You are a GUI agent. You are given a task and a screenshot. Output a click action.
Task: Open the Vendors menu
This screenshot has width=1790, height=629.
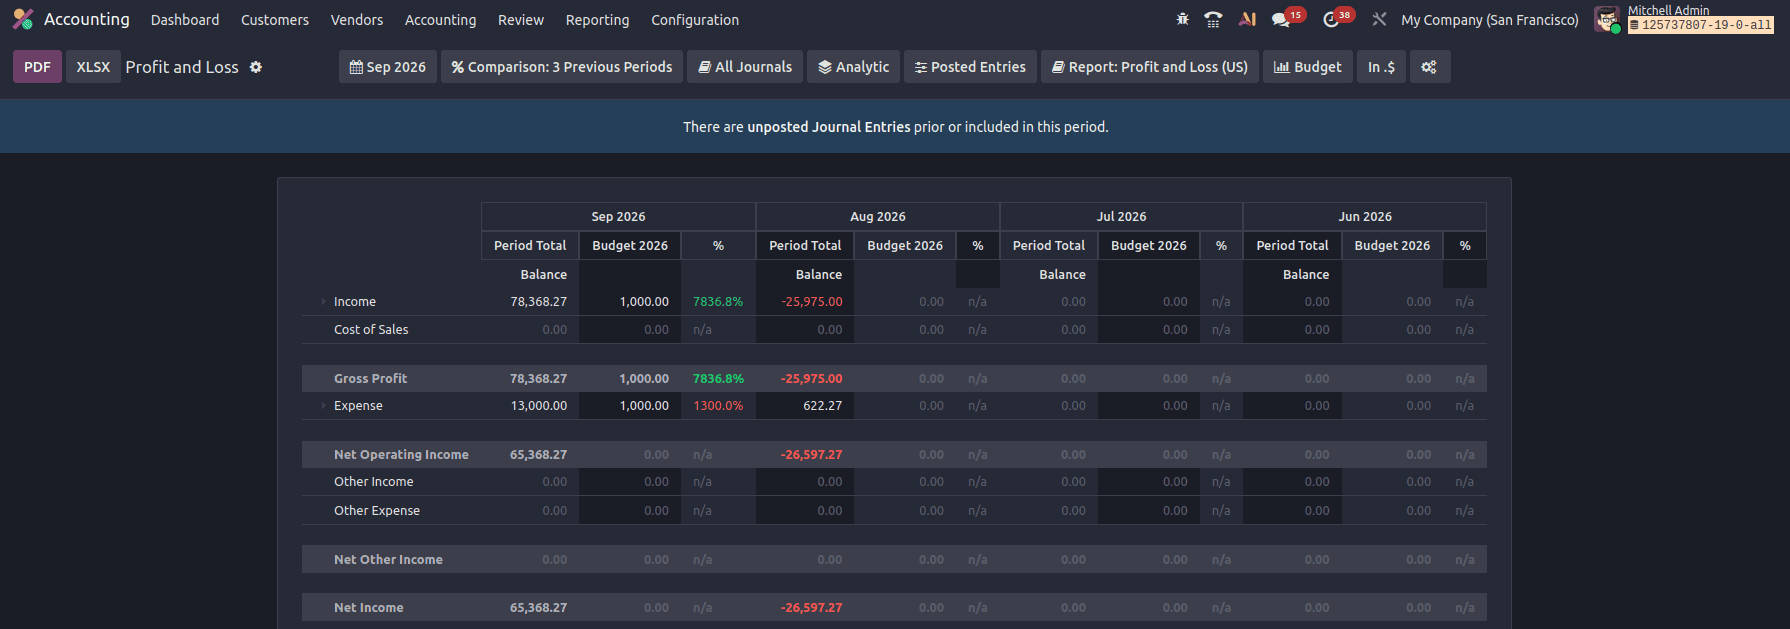pyautogui.click(x=357, y=20)
